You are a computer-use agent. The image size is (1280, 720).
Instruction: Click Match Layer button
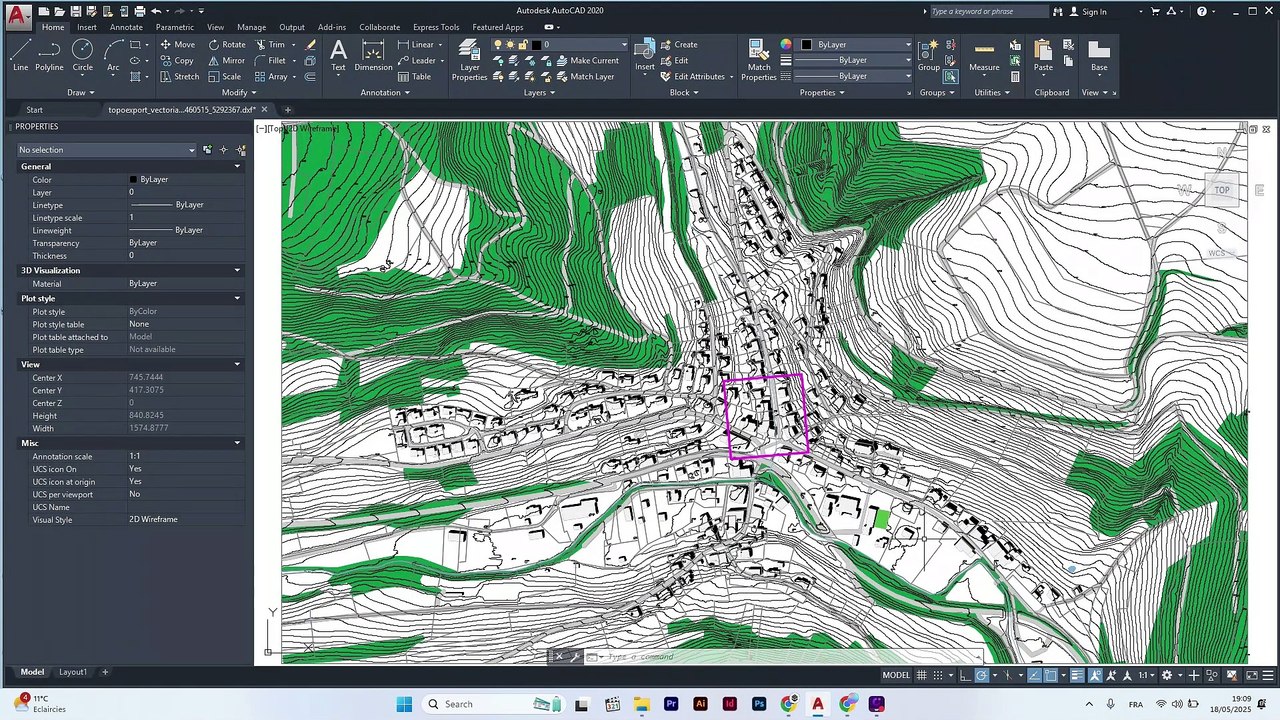coord(585,77)
